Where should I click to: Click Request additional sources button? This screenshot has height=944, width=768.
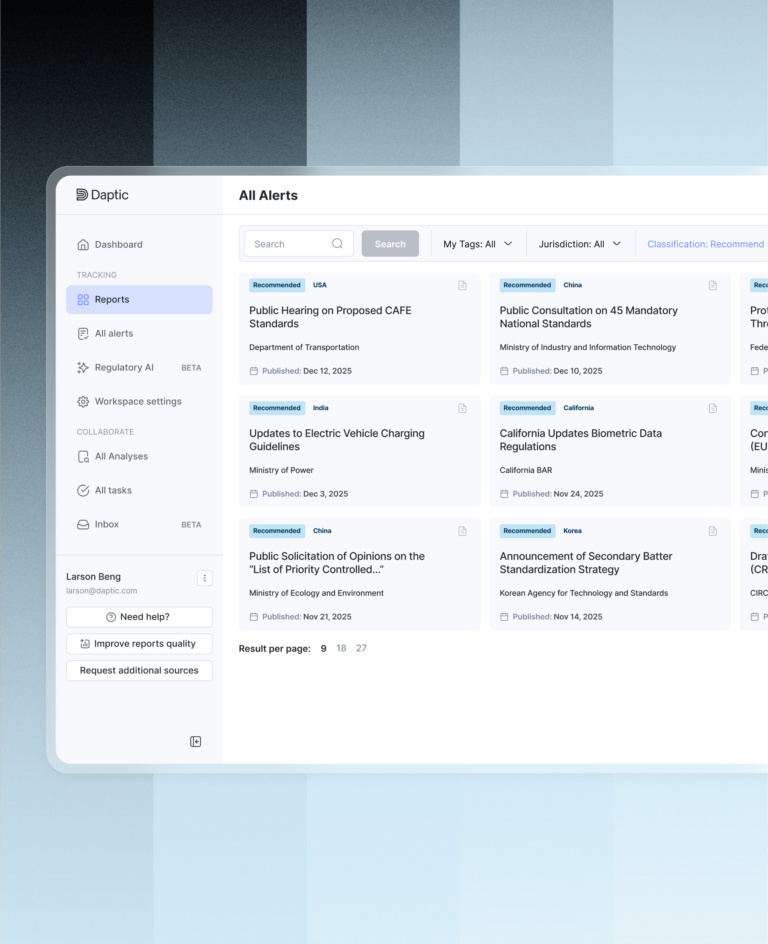[139, 671]
